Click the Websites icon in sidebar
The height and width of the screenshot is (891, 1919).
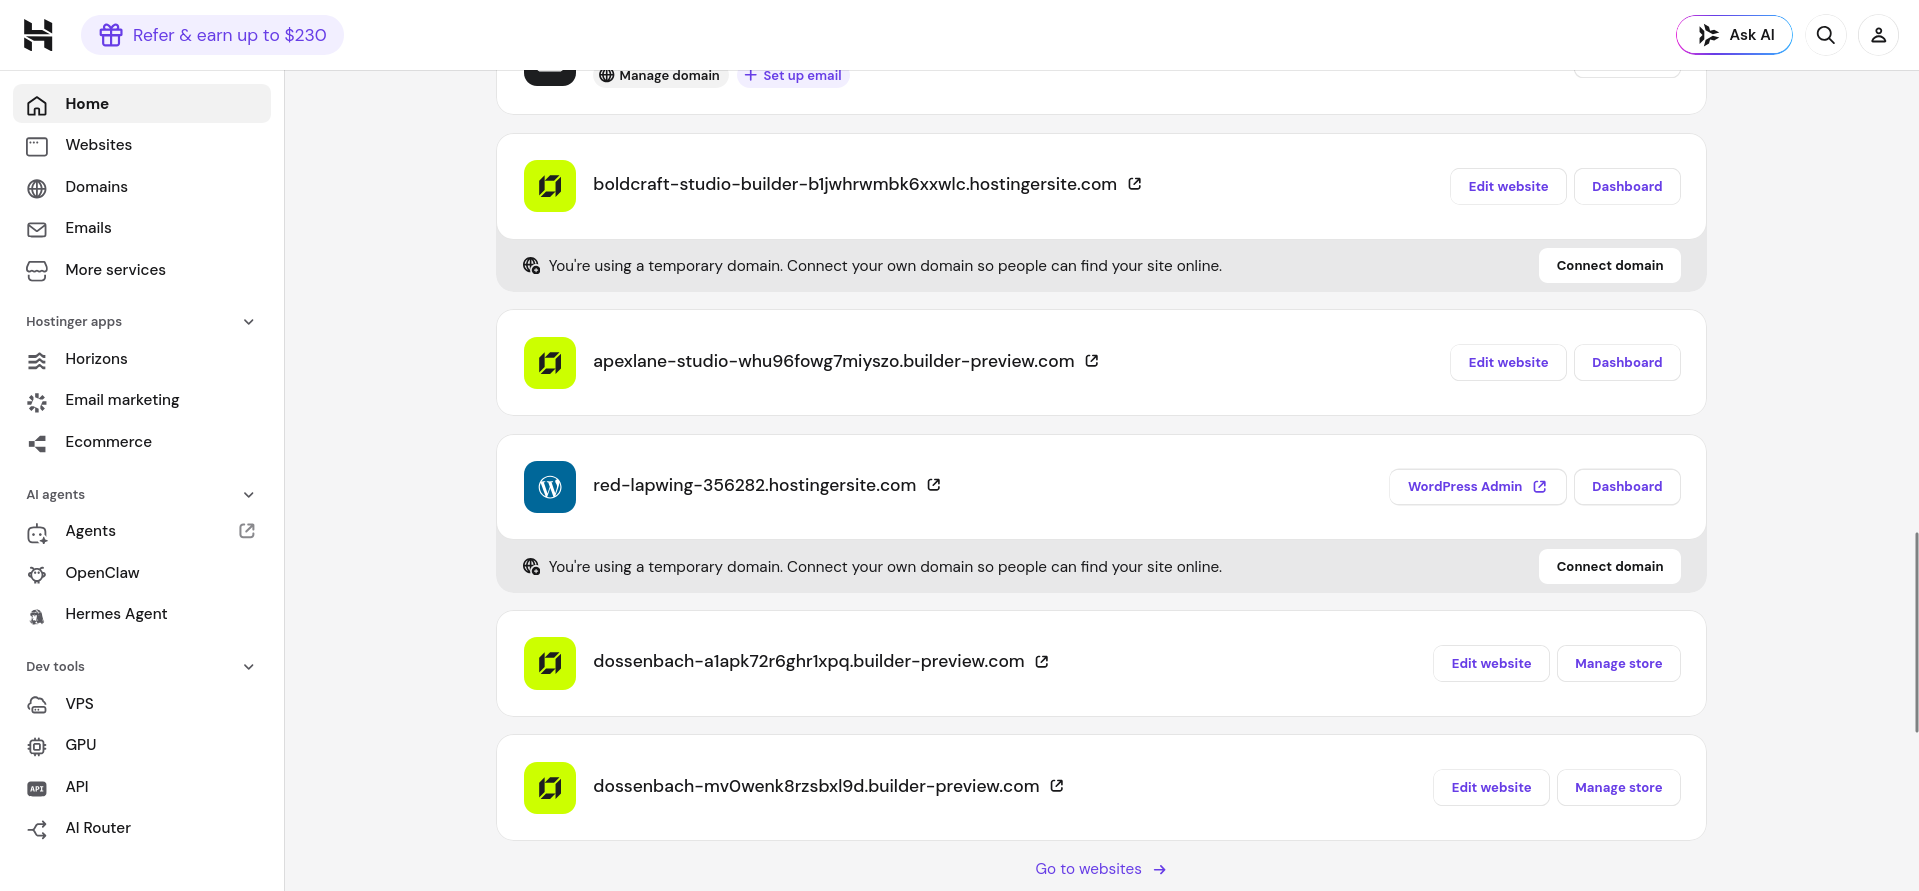(x=37, y=147)
